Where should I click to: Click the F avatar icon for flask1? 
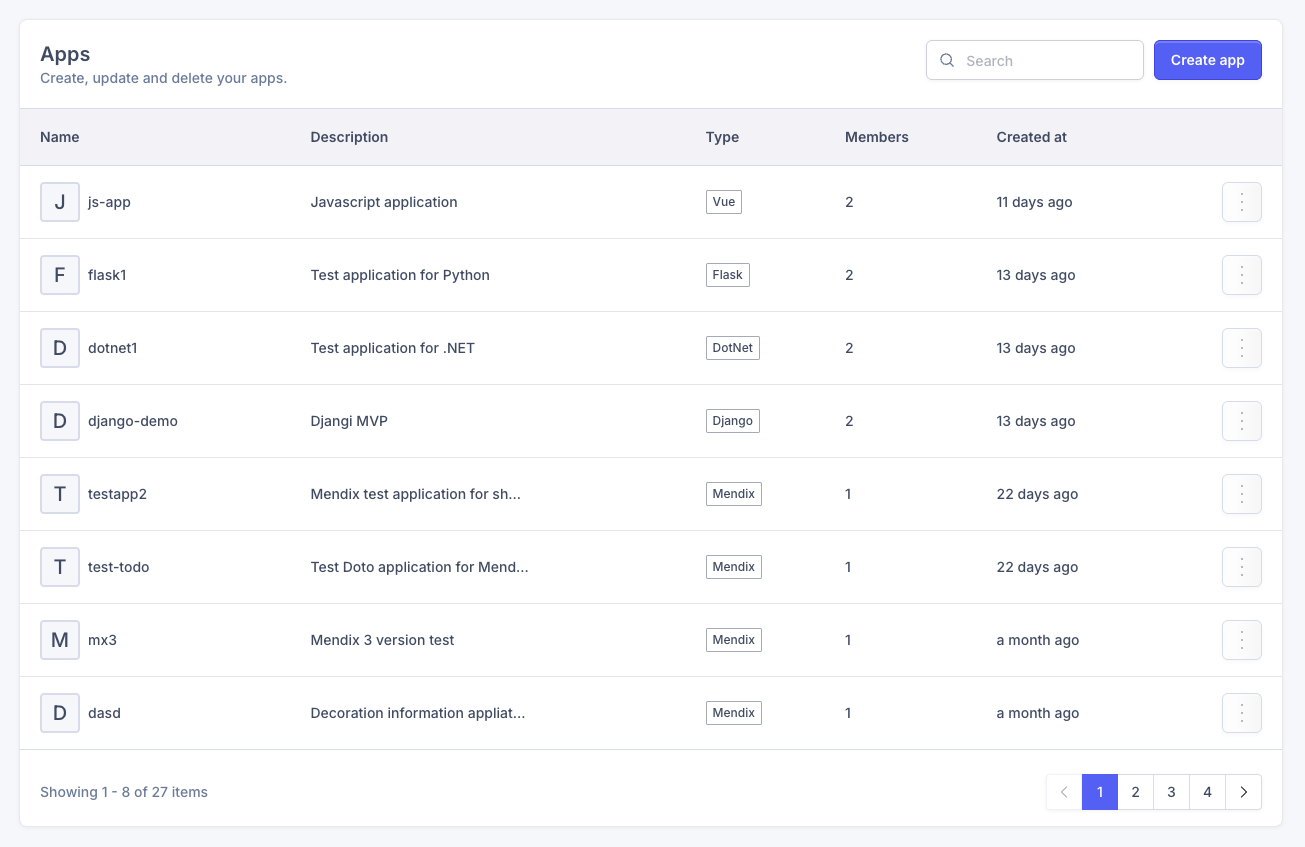60,275
